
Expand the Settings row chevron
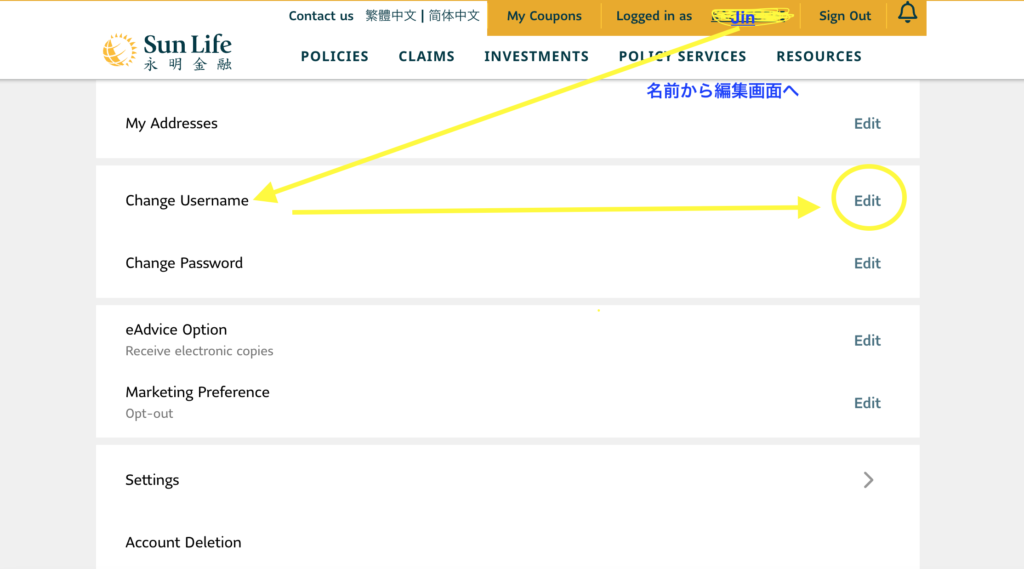click(x=868, y=480)
